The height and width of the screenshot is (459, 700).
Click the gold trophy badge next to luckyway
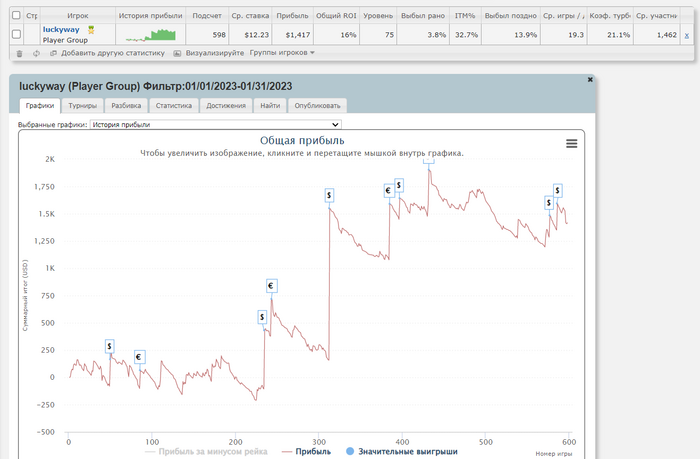(x=91, y=30)
